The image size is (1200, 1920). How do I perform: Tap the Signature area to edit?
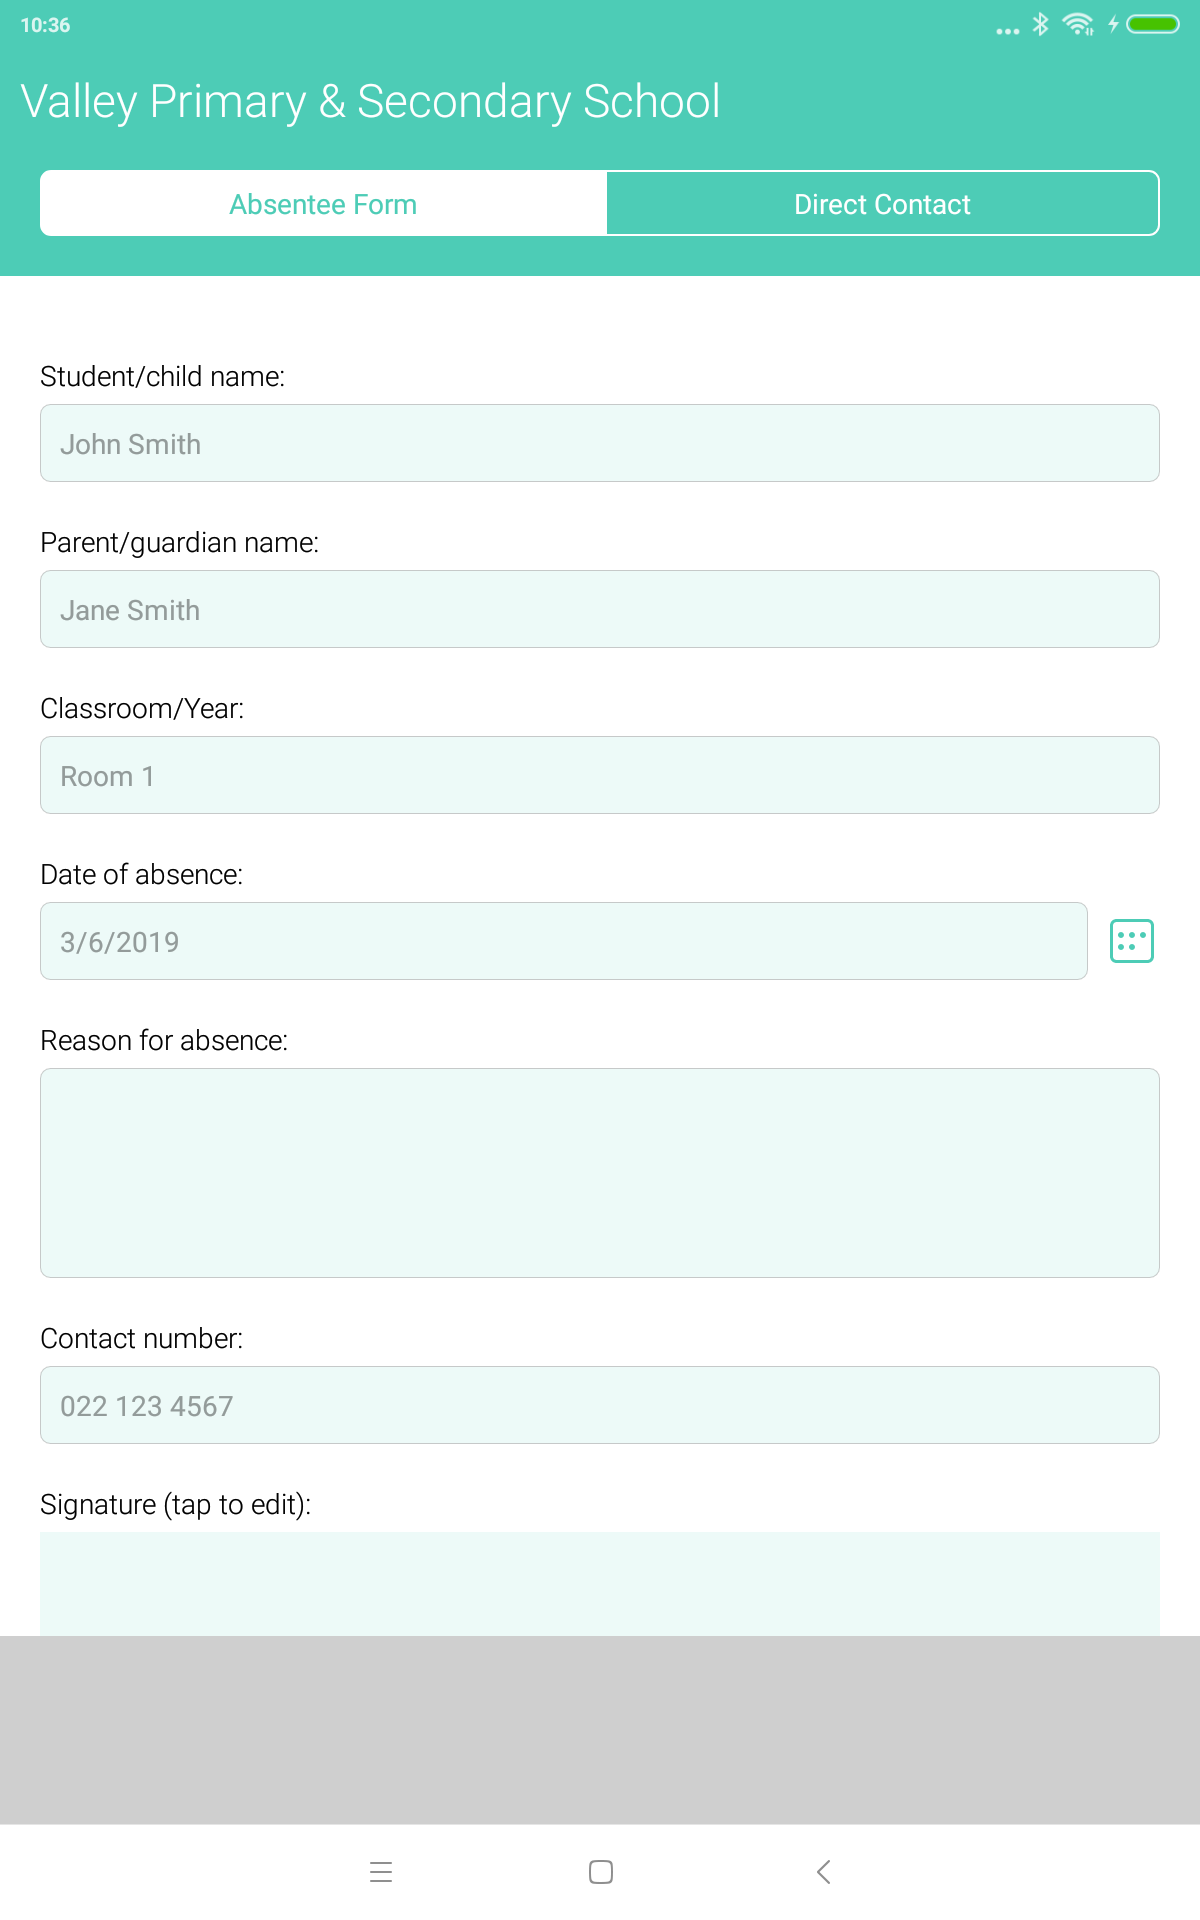pos(600,1584)
